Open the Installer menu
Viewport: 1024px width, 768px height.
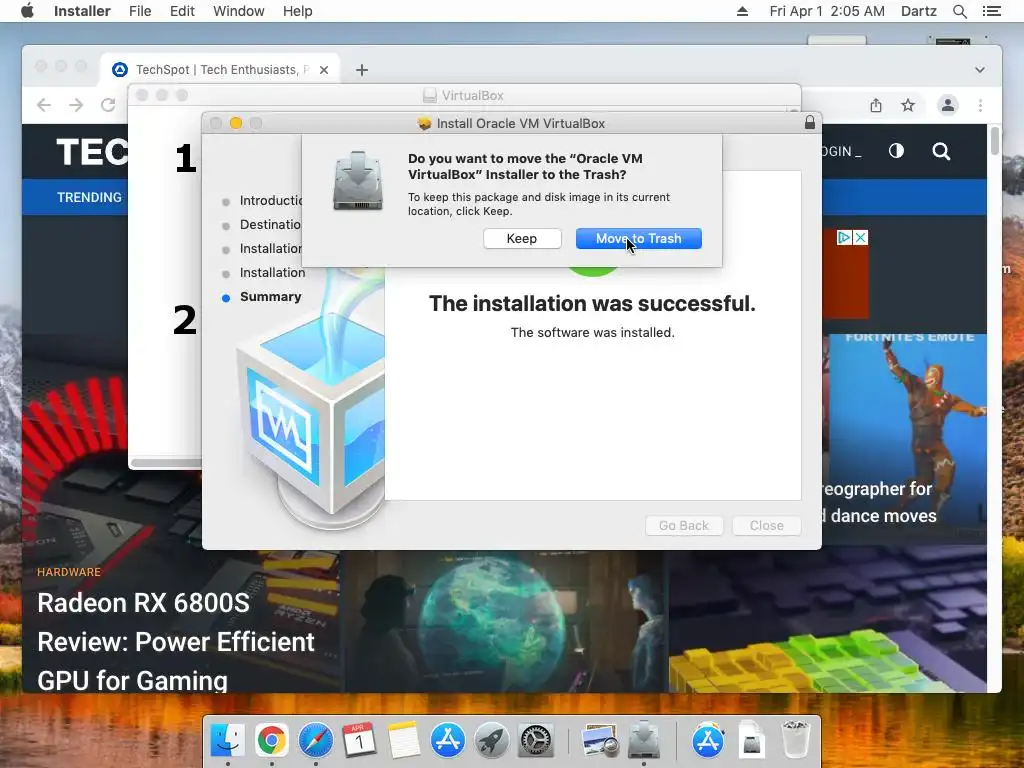coord(82,11)
